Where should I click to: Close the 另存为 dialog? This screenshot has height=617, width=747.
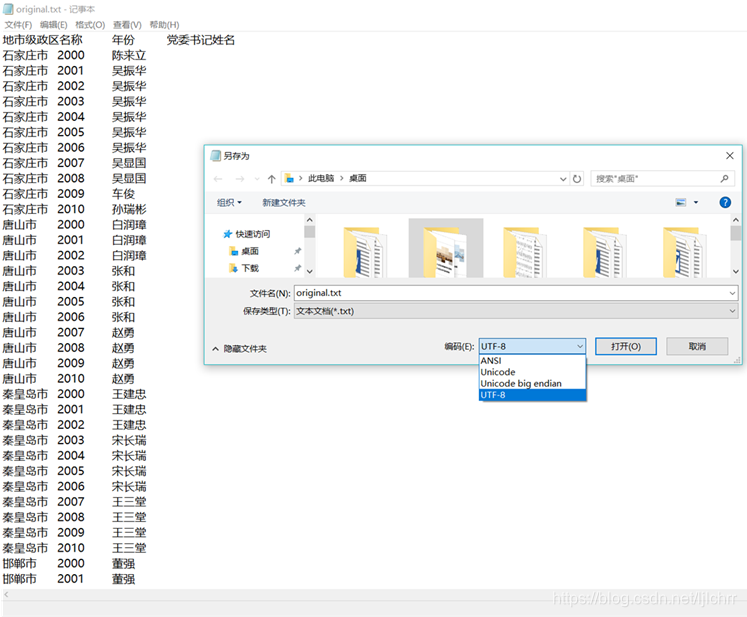(729, 156)
